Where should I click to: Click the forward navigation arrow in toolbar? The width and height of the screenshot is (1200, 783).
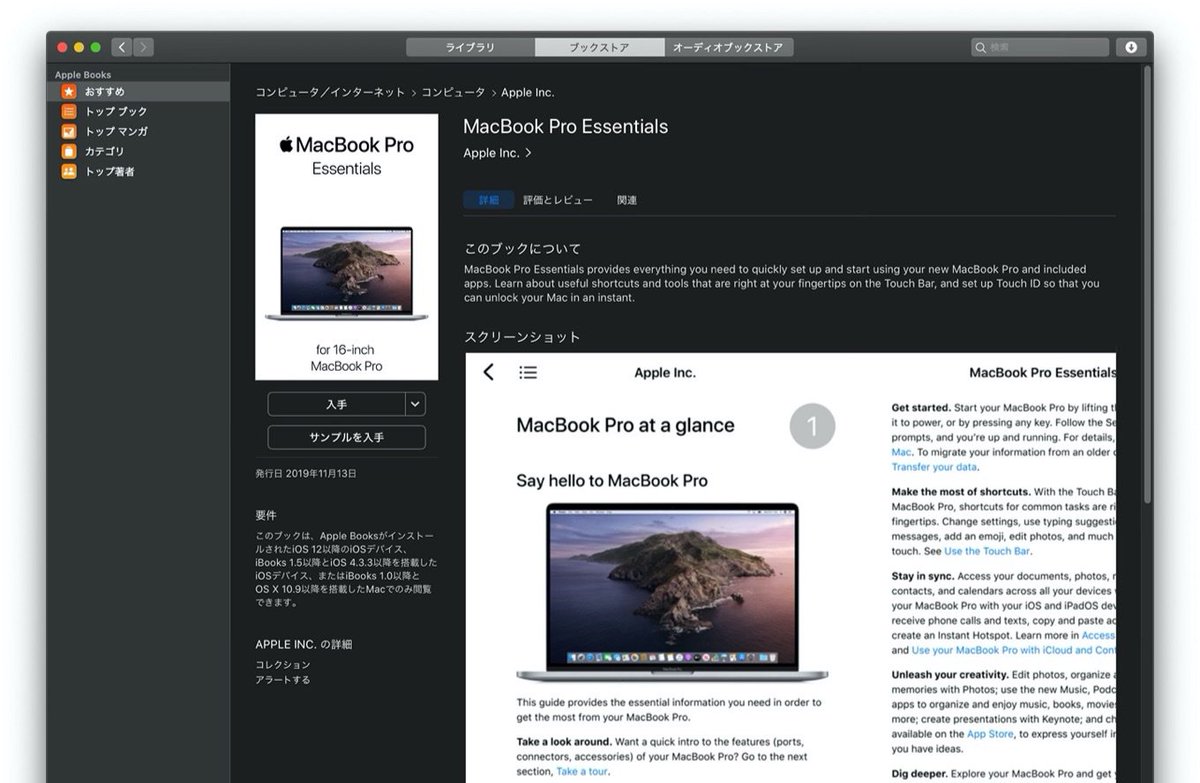pyautogui.click(x=144, y=47)
